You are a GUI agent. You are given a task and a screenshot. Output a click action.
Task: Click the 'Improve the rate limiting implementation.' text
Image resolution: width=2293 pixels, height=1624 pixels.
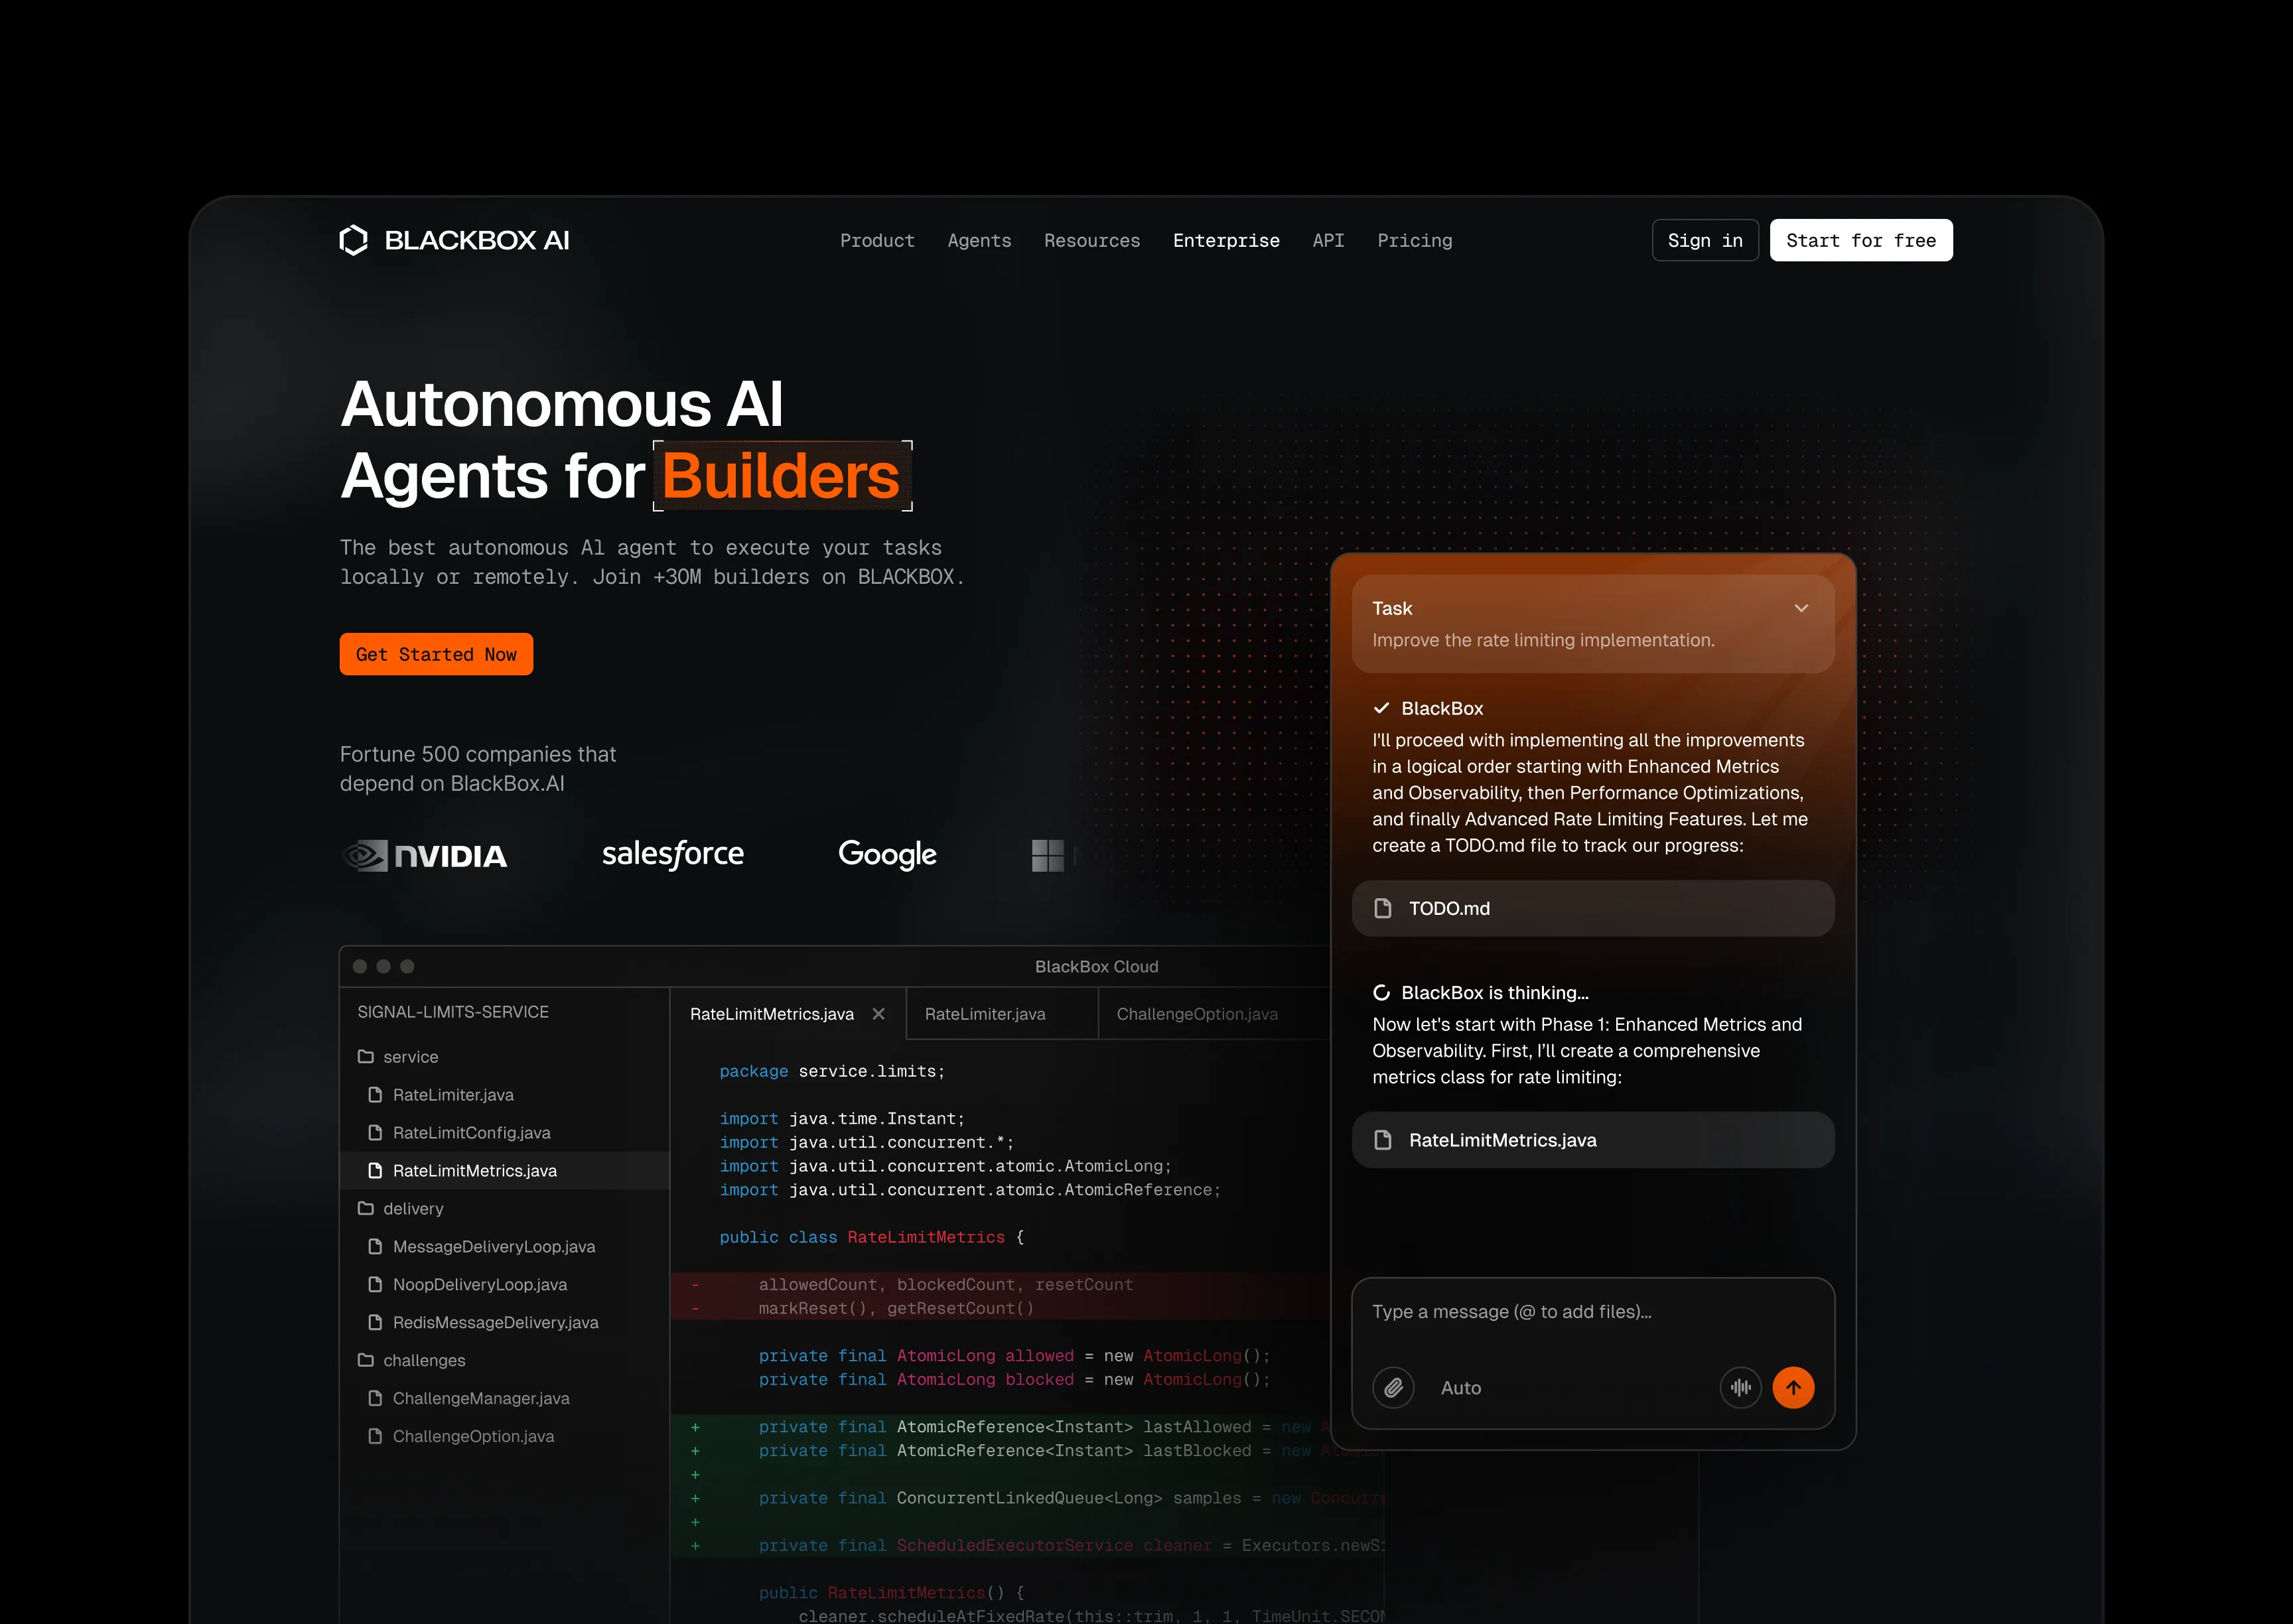(1543, 640)
